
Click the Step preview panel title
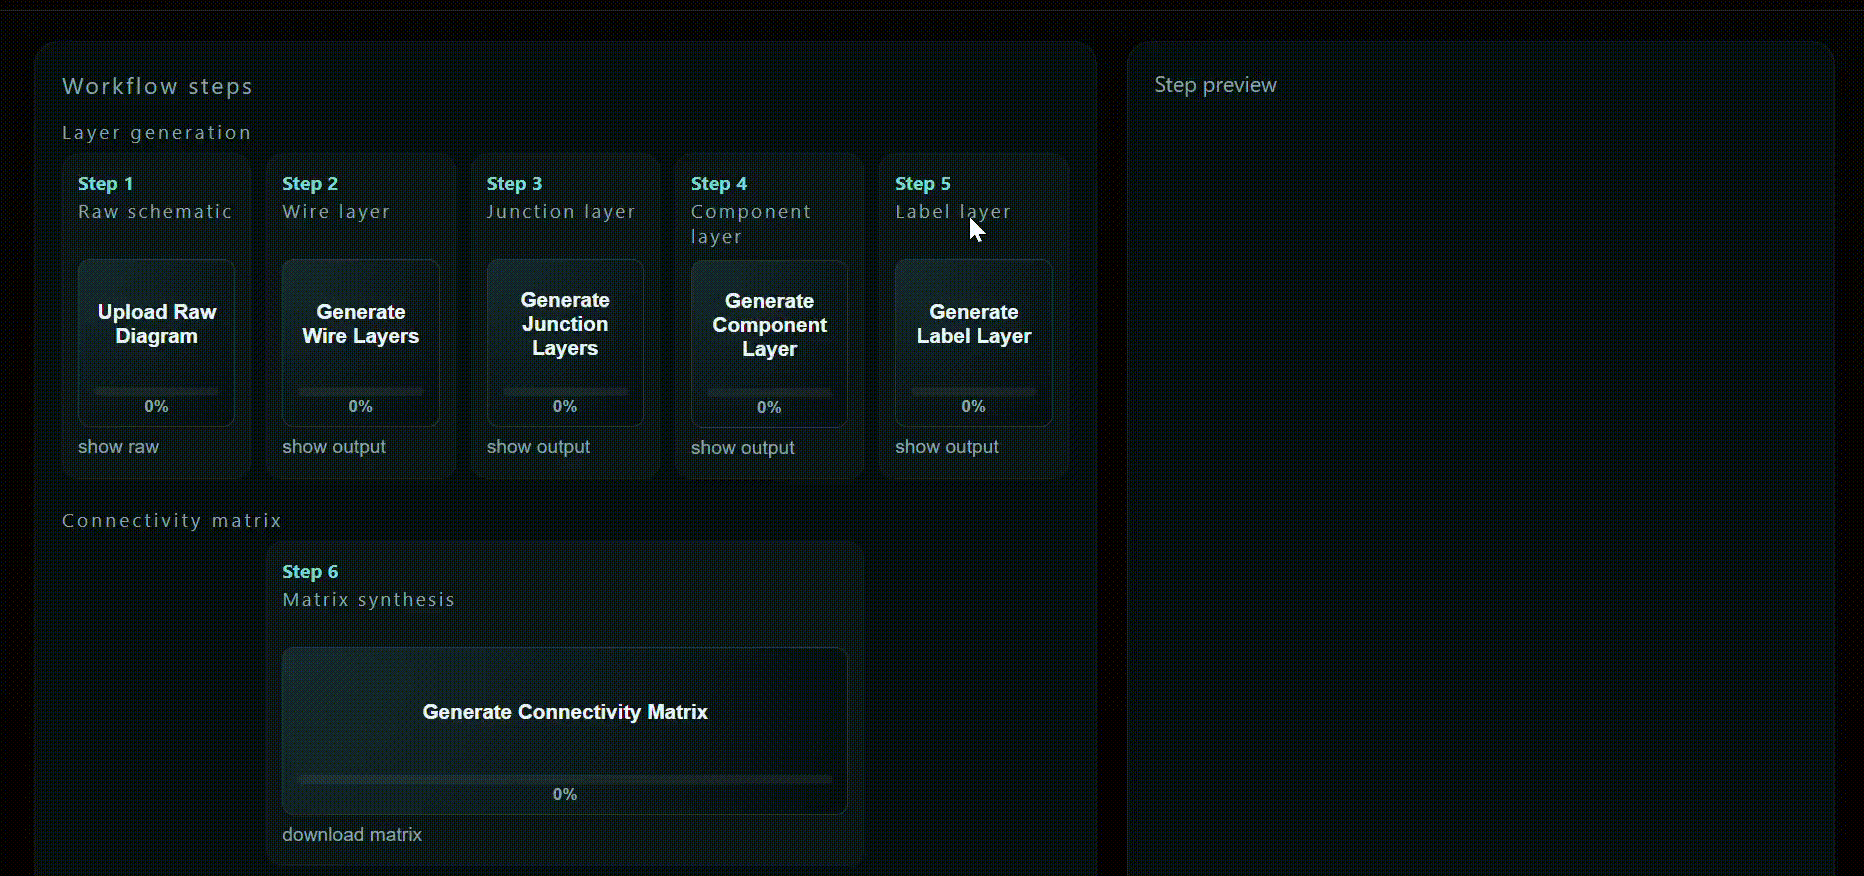1215,85
